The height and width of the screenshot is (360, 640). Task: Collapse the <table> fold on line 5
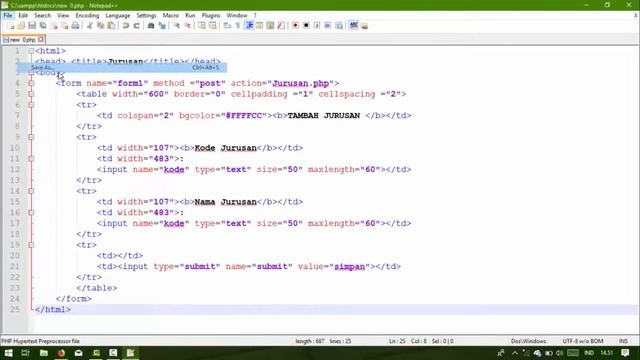pyautogui.click(x=31, y=94)
